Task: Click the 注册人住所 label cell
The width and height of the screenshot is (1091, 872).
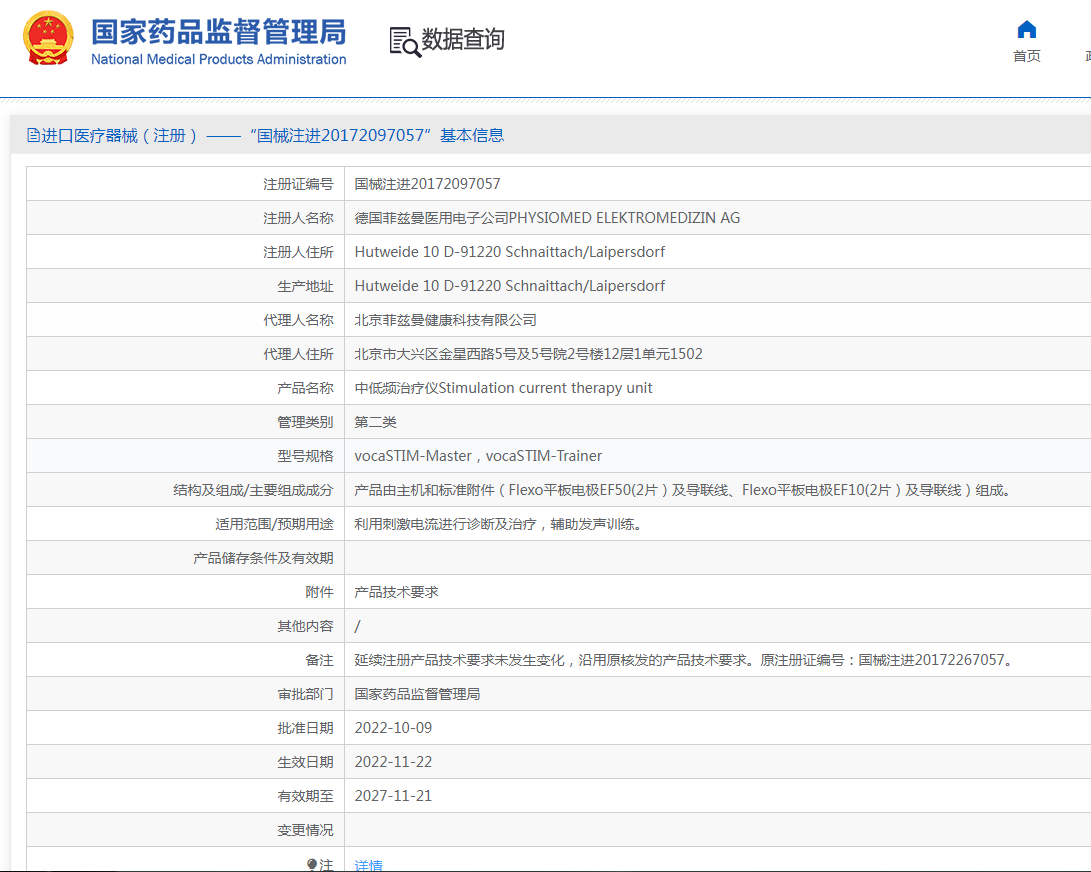Action: (186, 252)
